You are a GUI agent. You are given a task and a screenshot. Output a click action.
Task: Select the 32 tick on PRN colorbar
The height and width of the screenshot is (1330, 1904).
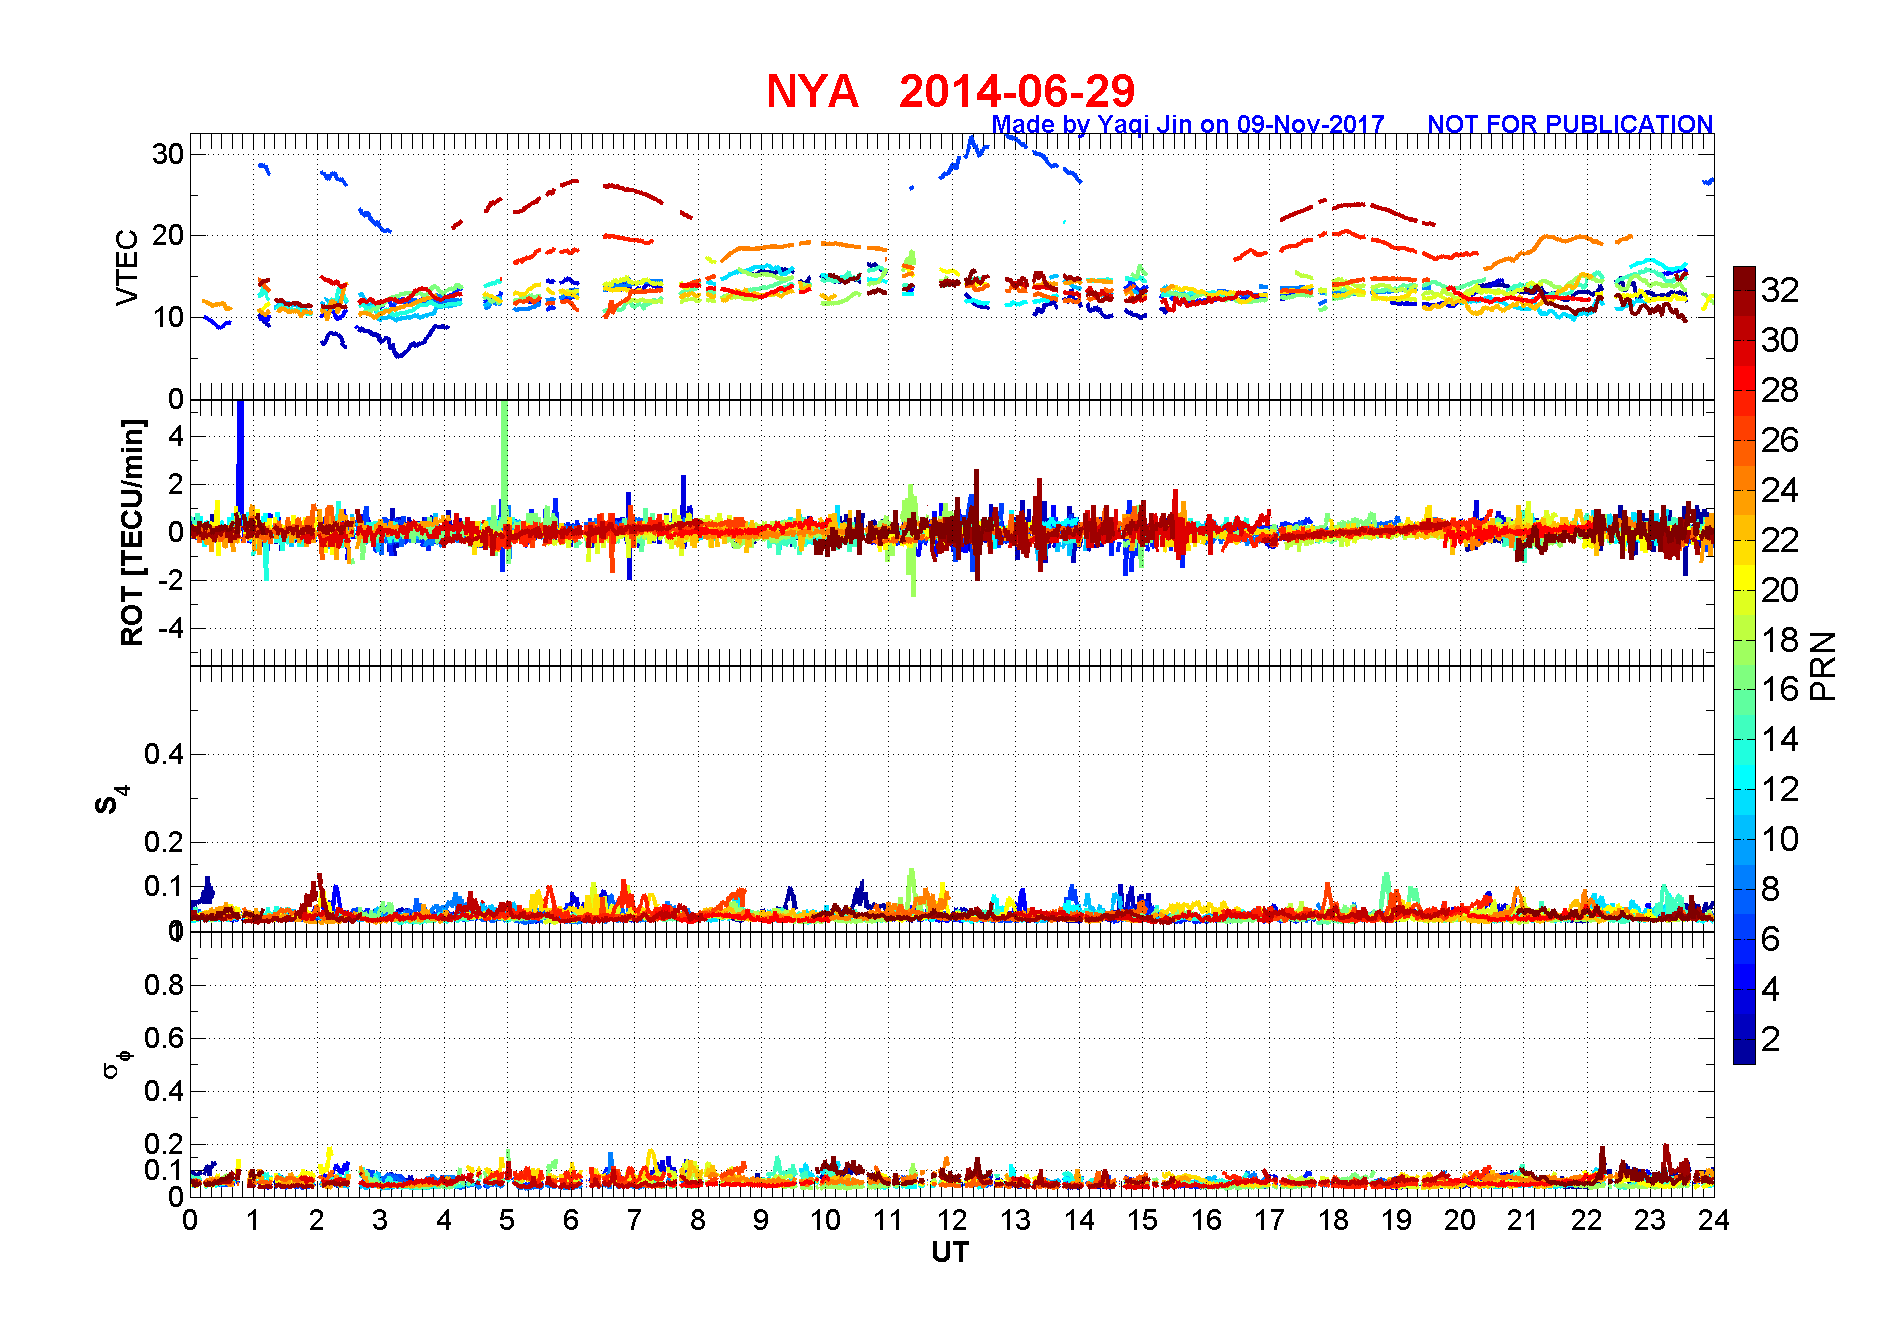(x=1780, y=290)
